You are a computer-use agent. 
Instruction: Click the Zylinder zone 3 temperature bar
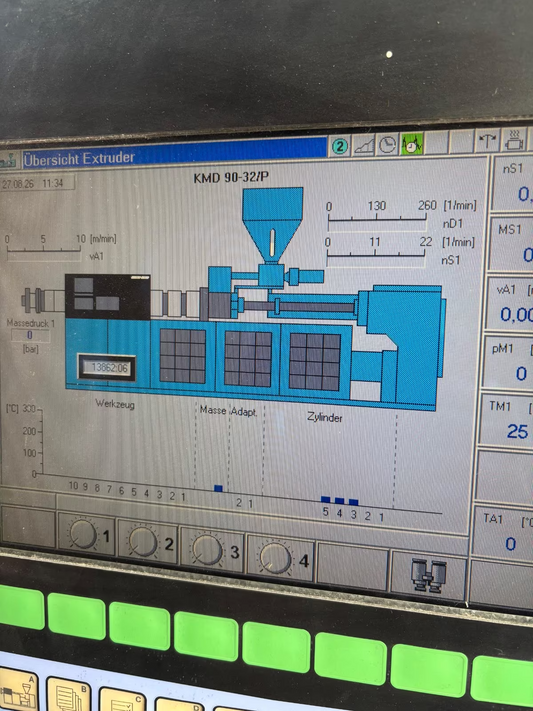point(353,502)
